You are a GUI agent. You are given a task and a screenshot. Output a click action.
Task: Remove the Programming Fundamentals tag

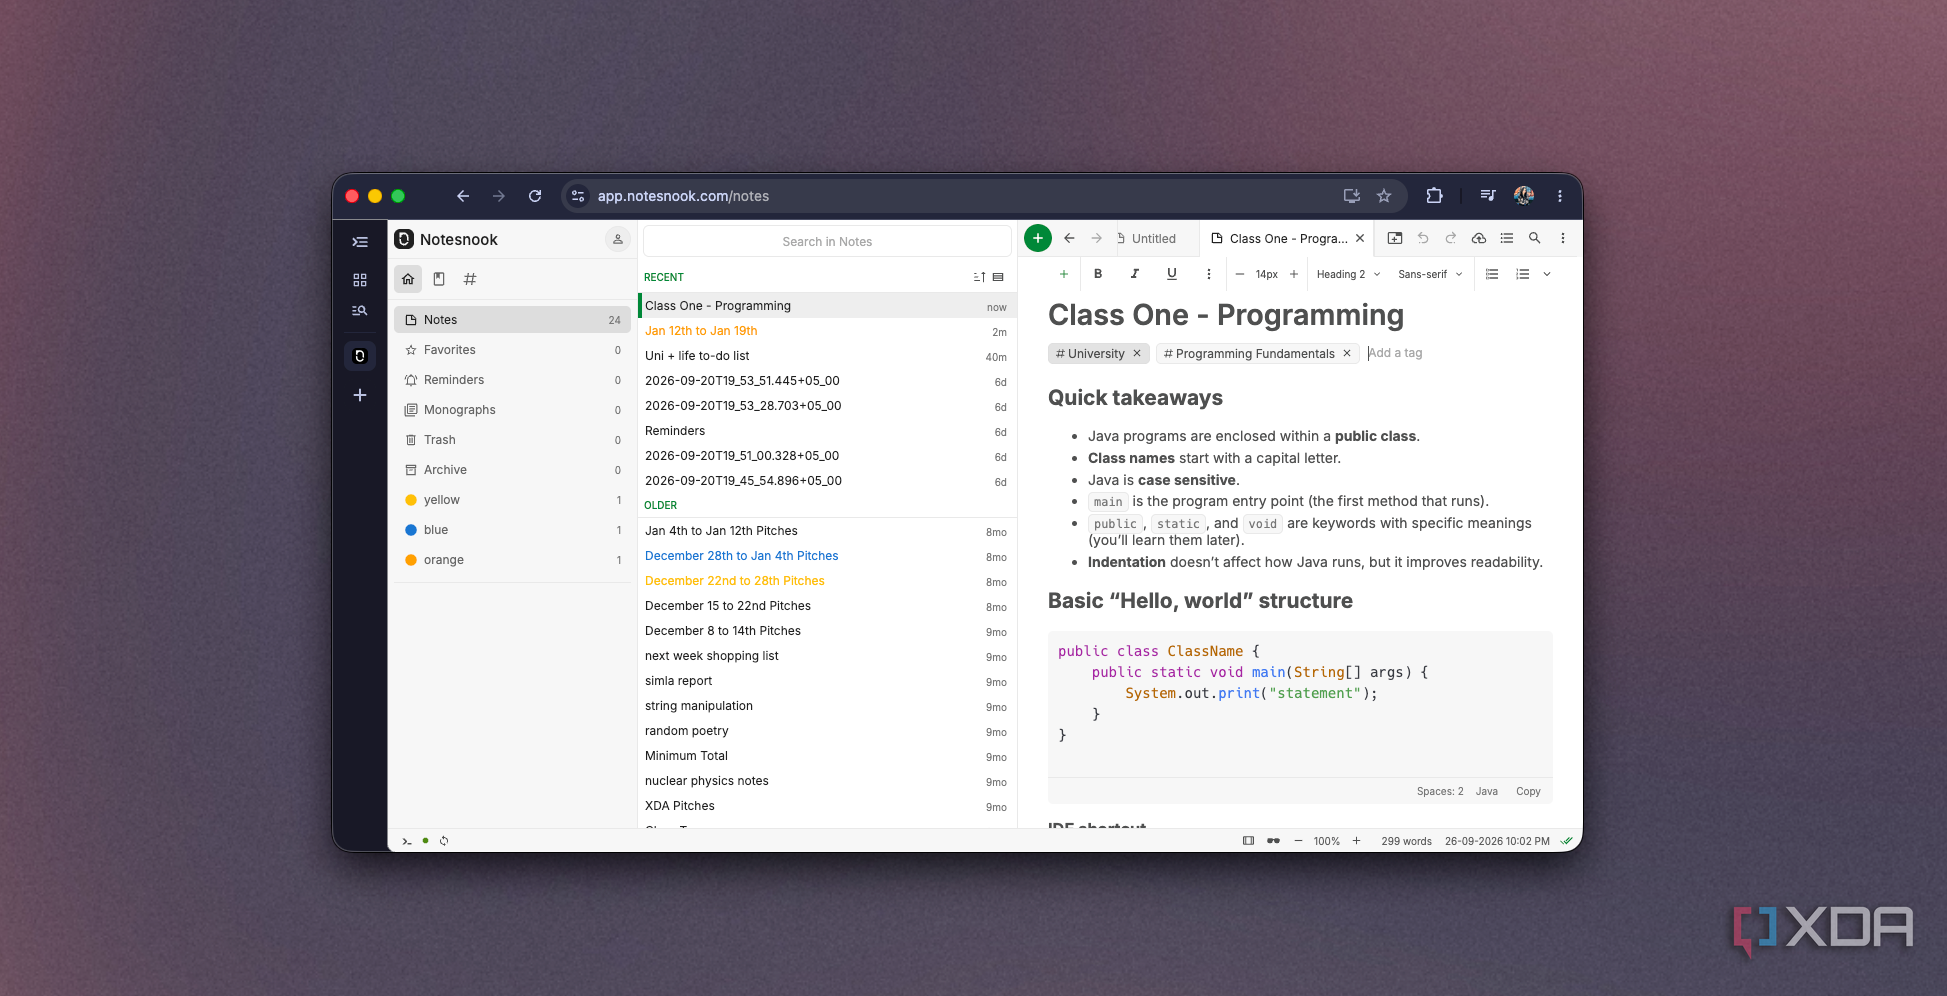coord(1347,353)
